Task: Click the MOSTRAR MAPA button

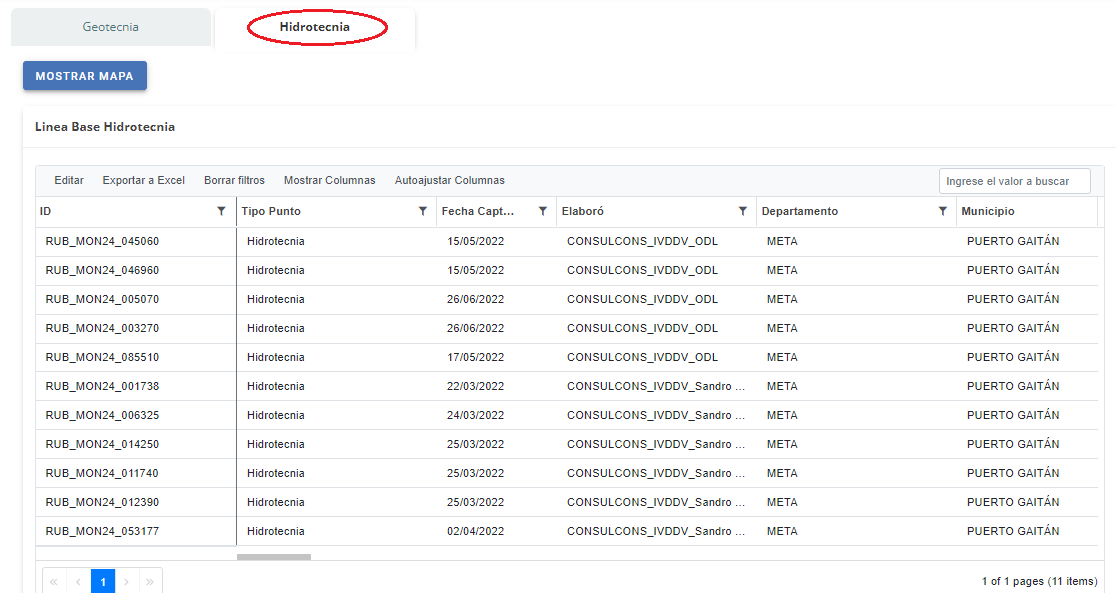Action: 85,76
